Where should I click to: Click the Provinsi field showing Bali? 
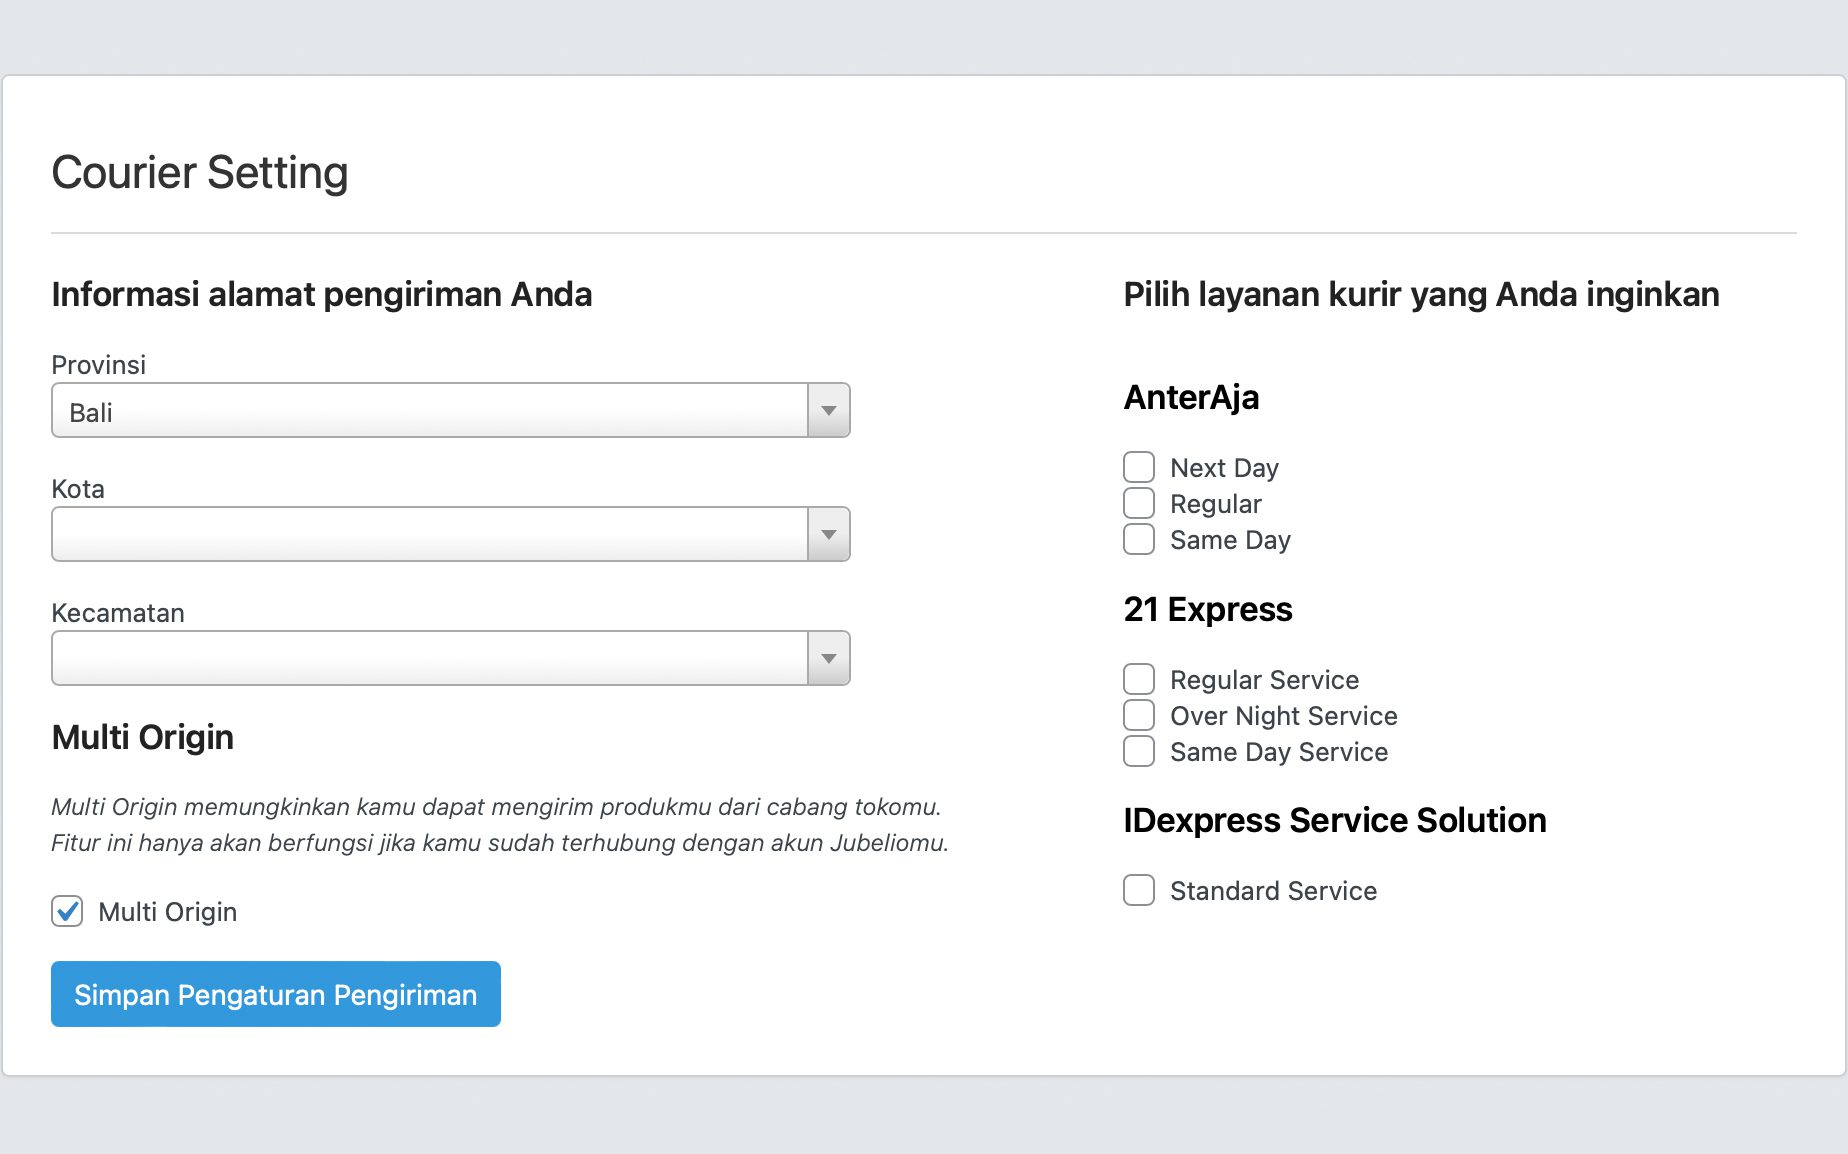(x=430, y=411)
